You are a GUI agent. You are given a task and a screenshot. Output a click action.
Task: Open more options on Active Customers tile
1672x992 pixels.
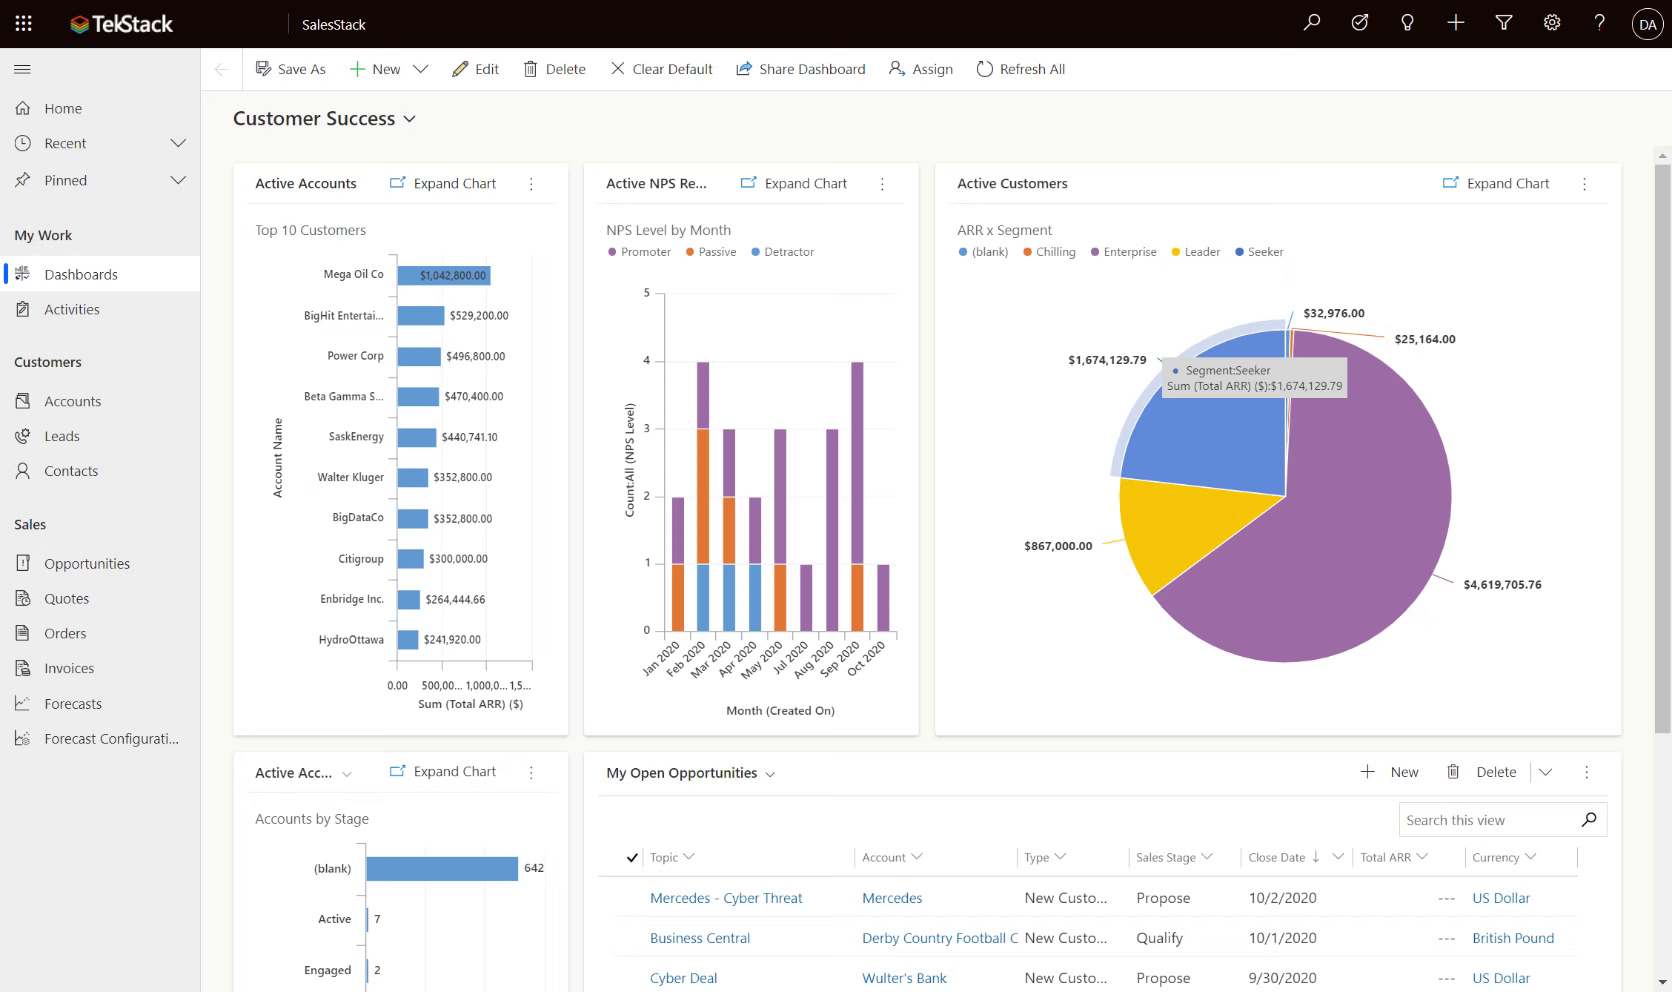pos(1585,184)
